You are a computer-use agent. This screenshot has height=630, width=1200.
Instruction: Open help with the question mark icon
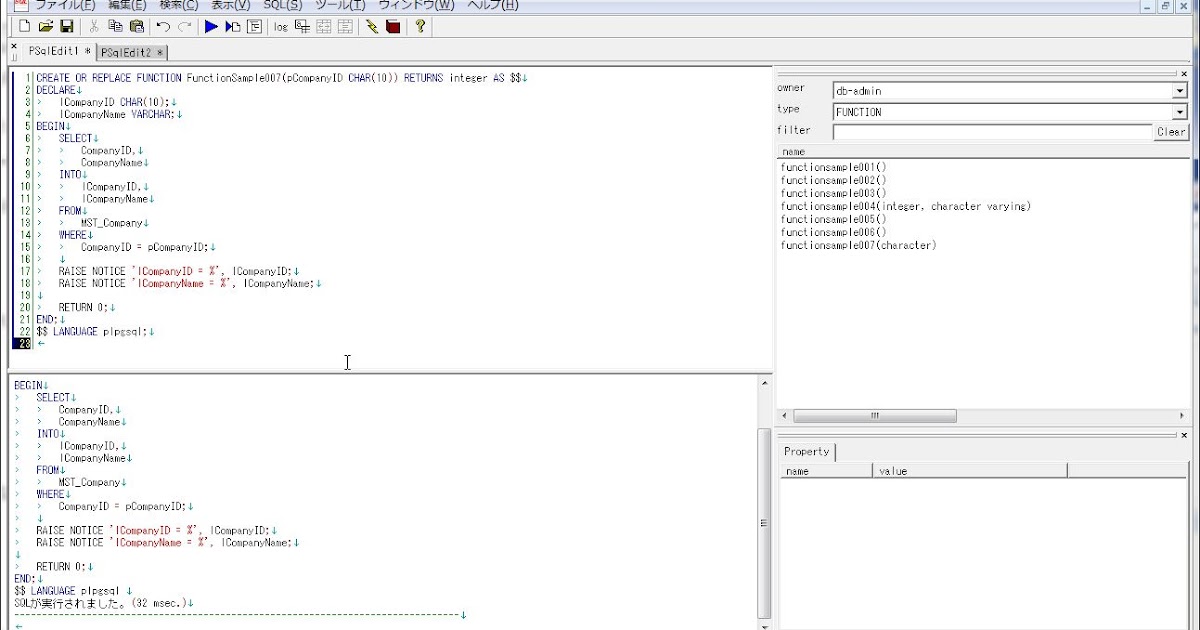coord(420,27)
